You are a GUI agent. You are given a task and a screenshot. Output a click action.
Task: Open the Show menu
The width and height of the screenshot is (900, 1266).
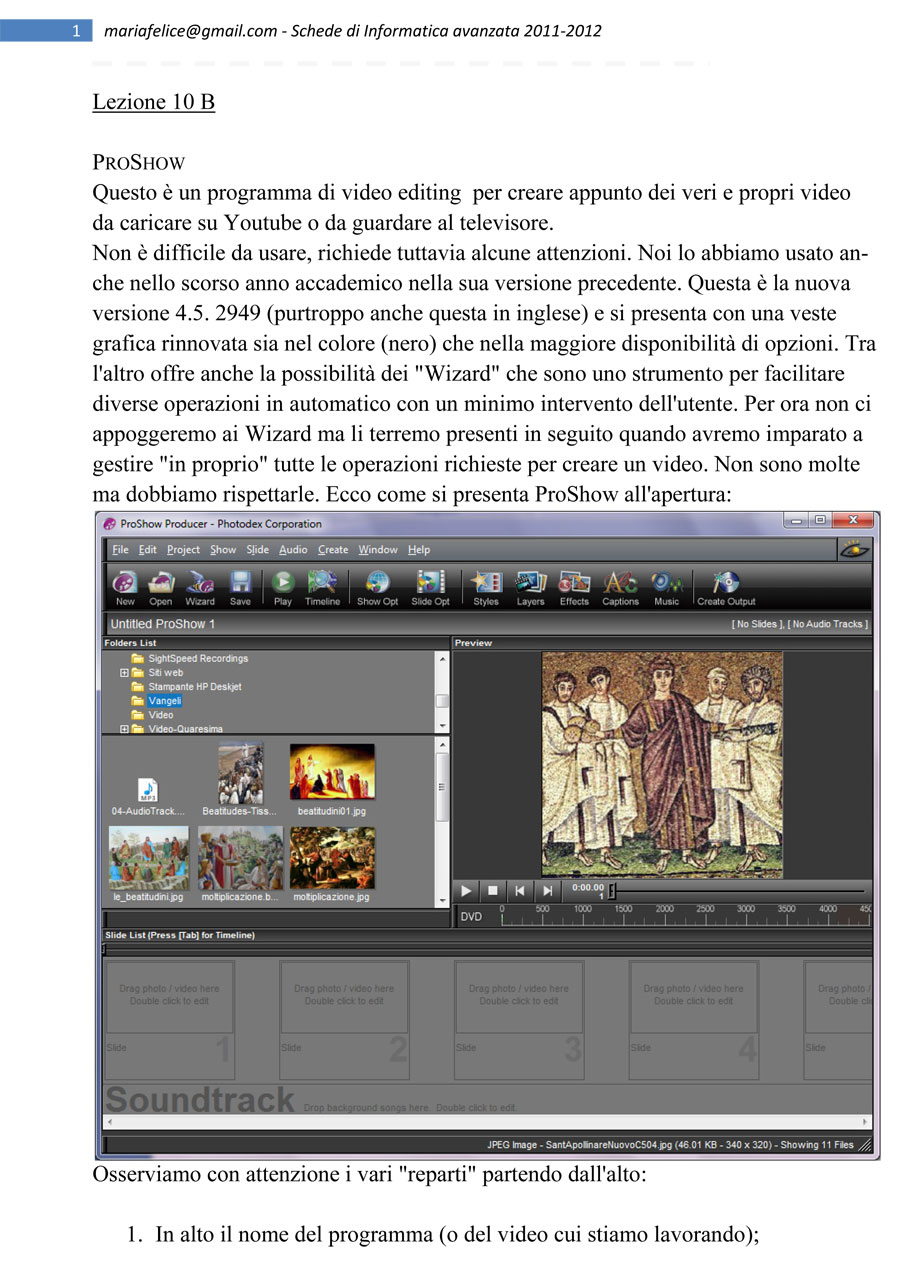223,550
